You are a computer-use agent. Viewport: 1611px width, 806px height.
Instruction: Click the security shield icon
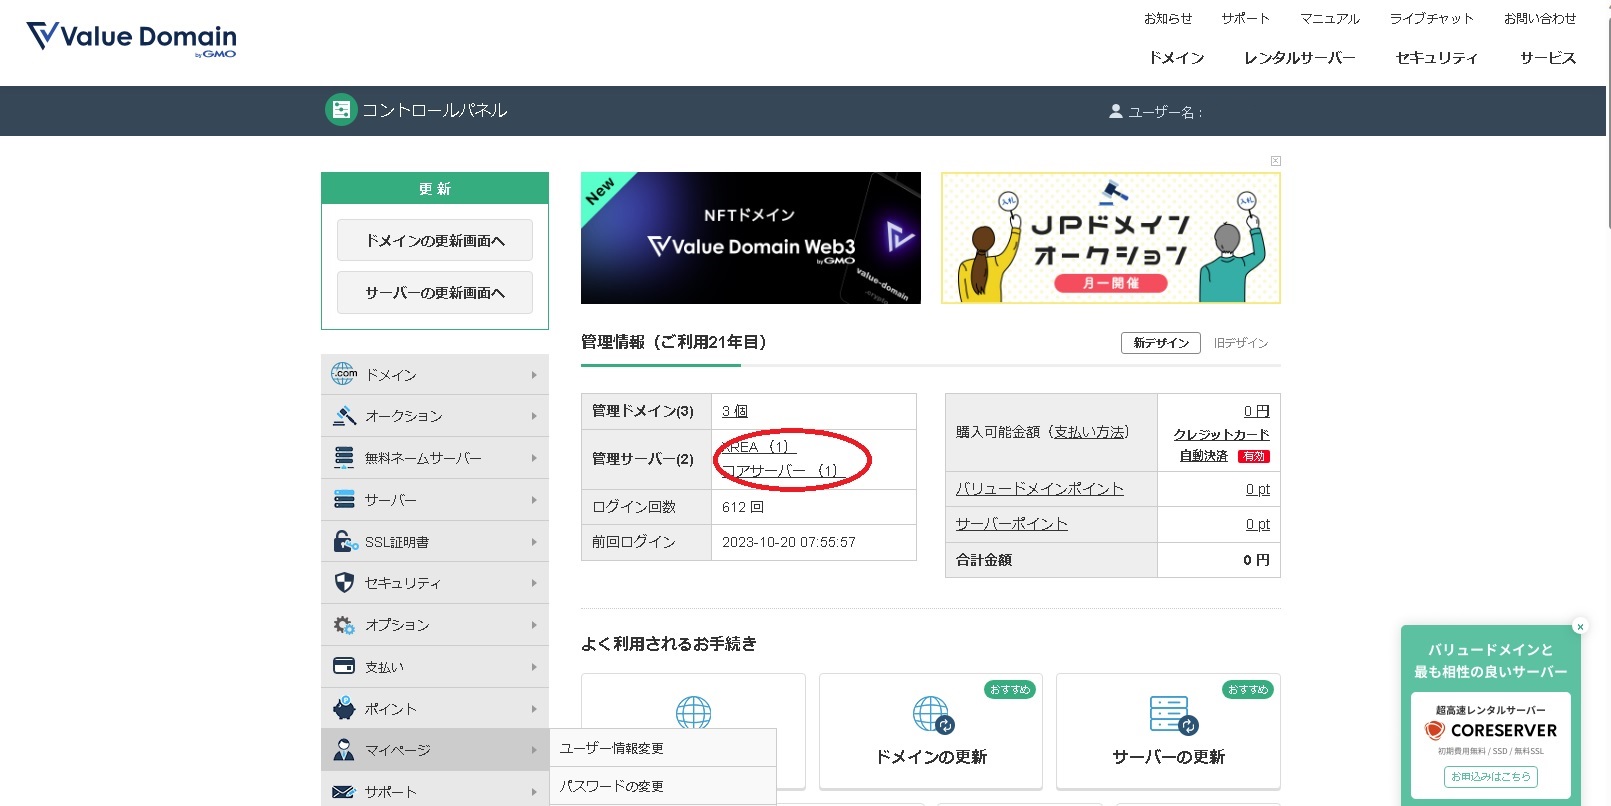(344, 583)
